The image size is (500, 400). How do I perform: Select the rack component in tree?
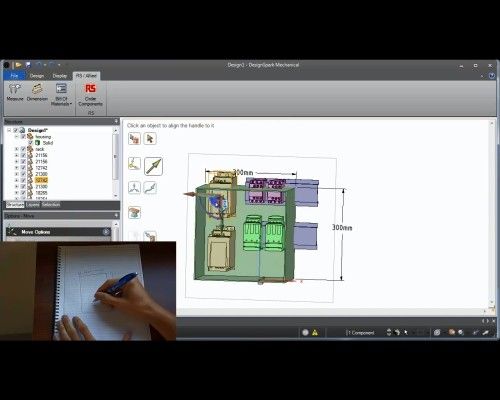[40, 149]
